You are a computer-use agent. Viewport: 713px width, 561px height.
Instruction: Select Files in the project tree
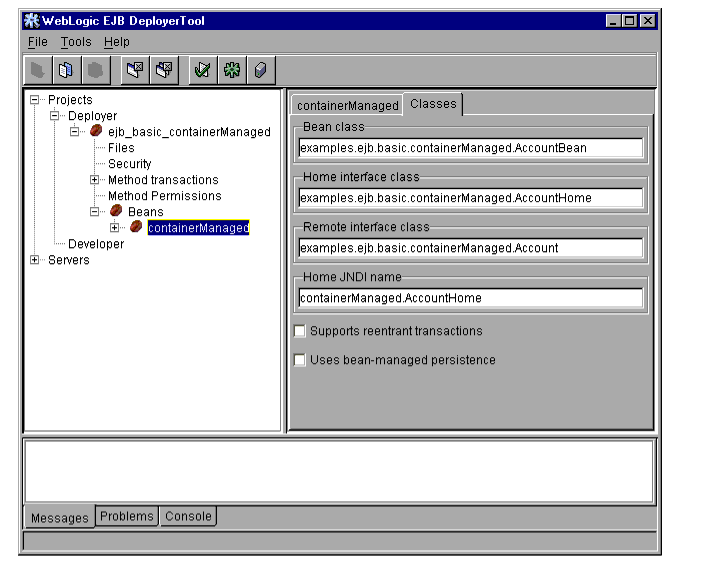[121, 148]
